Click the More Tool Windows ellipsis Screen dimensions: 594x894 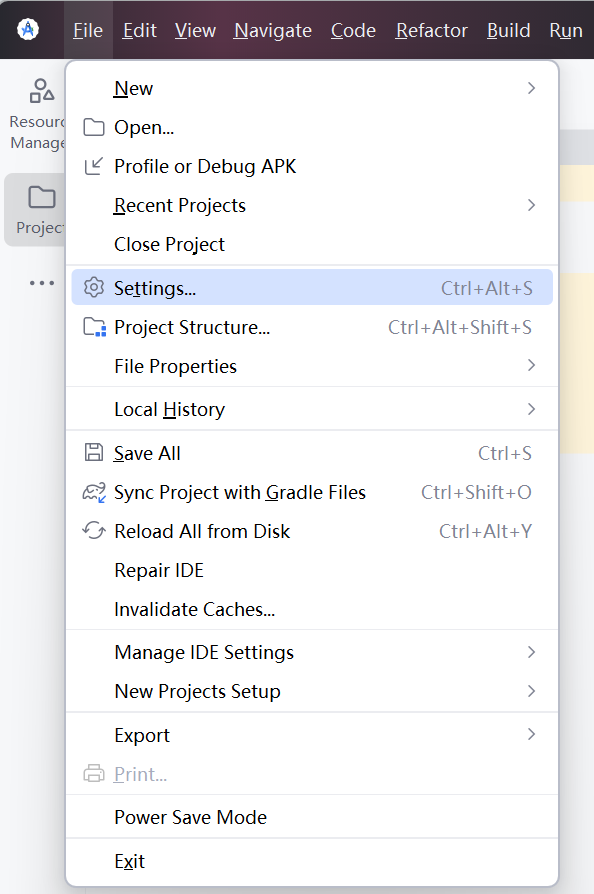coord(42,282)
